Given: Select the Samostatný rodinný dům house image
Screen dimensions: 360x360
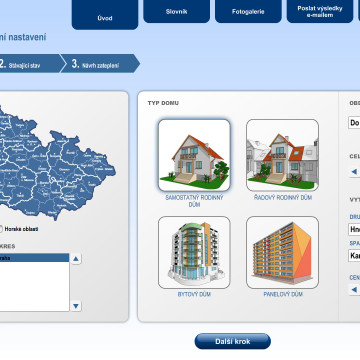Looking at the screenshot, I should (x=194, y=155).
